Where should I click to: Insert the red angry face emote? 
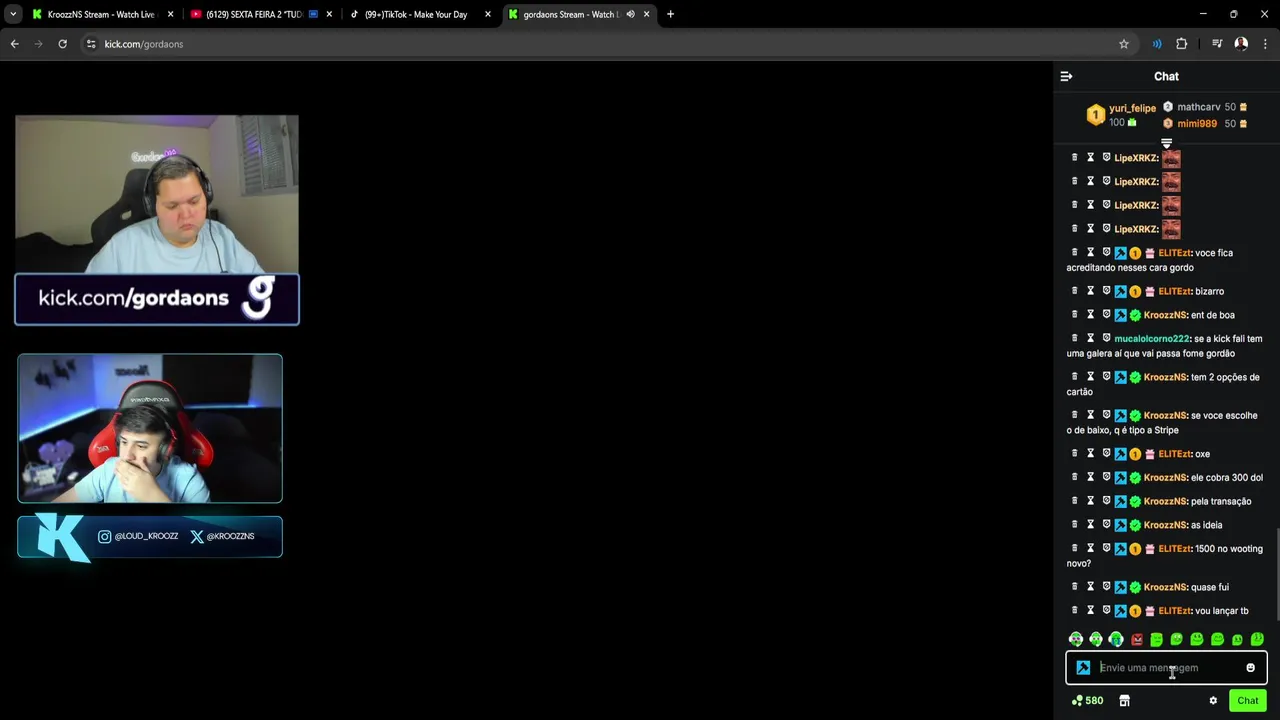[x=1136, y=639]
